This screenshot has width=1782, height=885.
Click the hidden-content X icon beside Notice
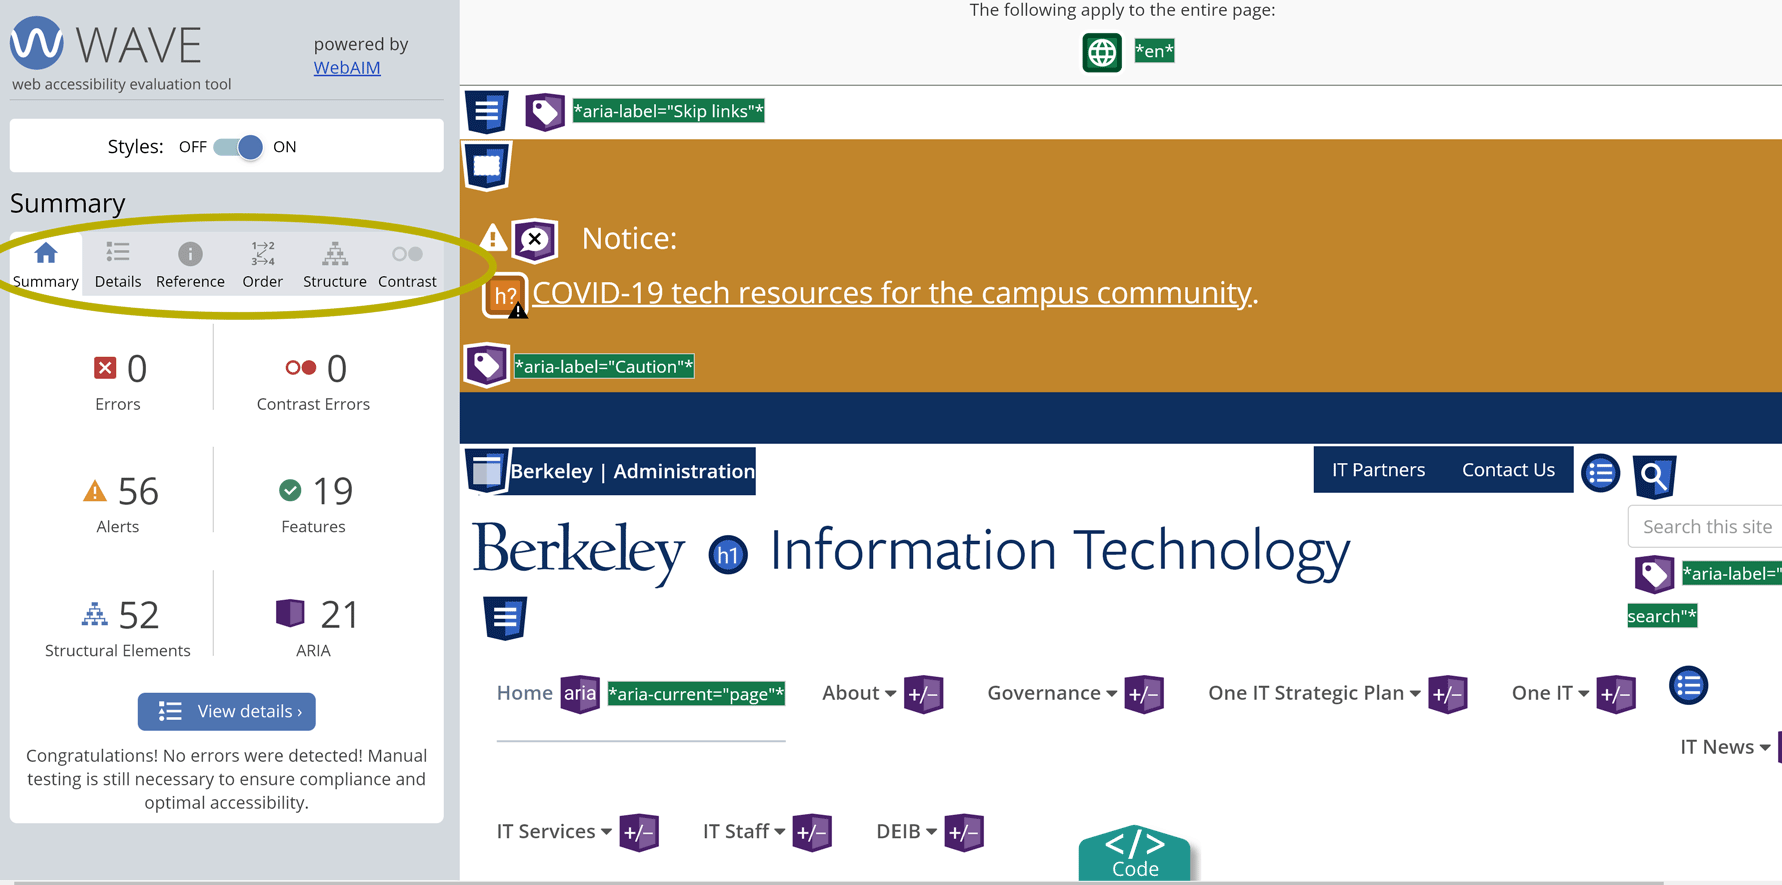click(535, 240)
